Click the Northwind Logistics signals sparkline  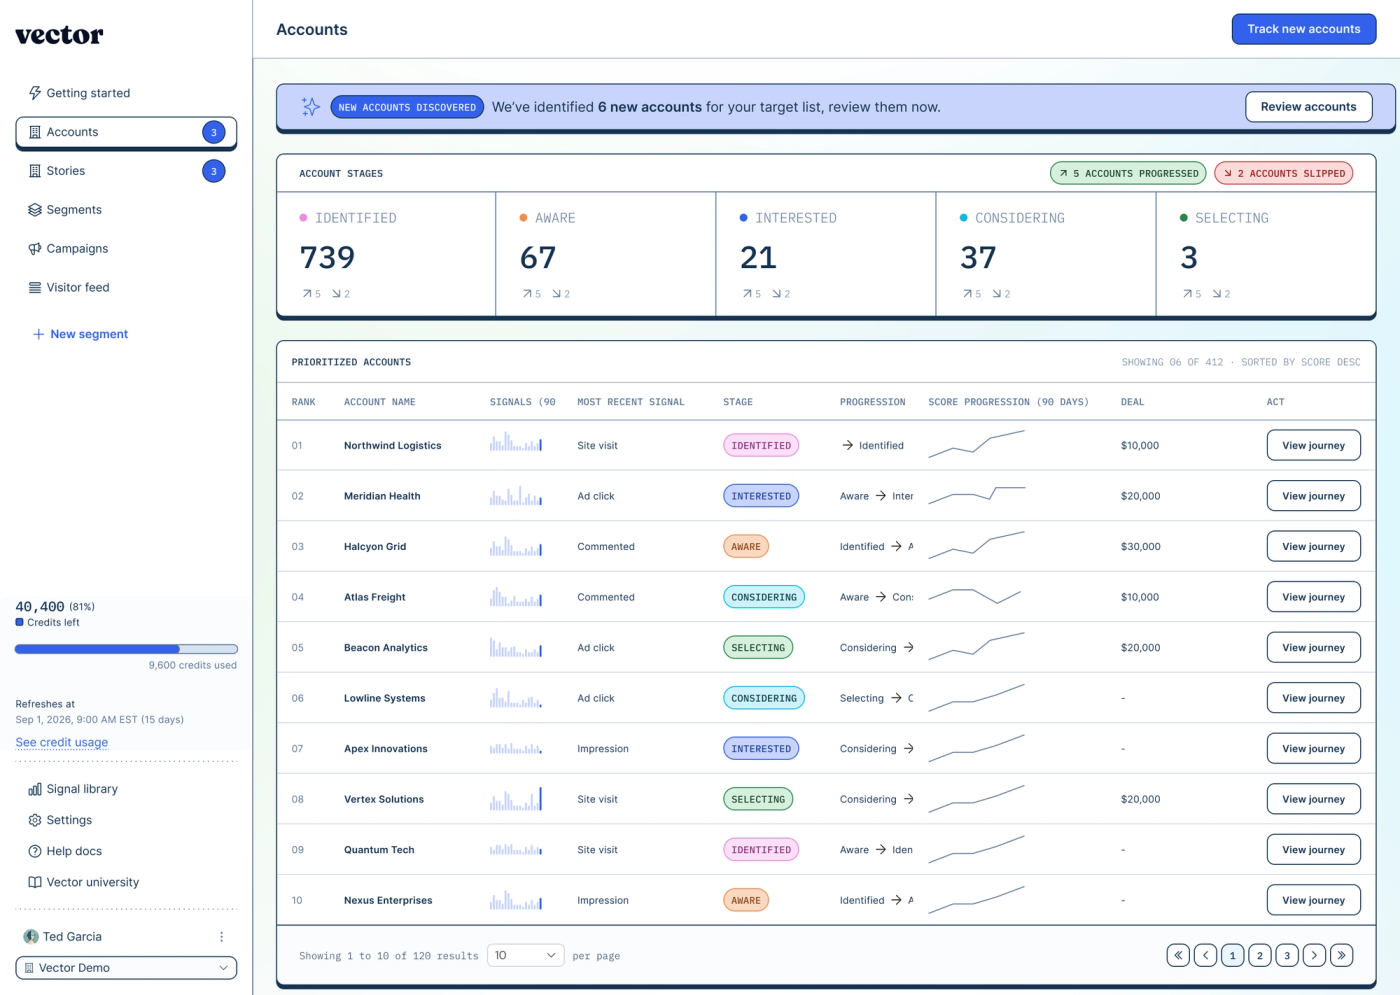click(516, 441)
